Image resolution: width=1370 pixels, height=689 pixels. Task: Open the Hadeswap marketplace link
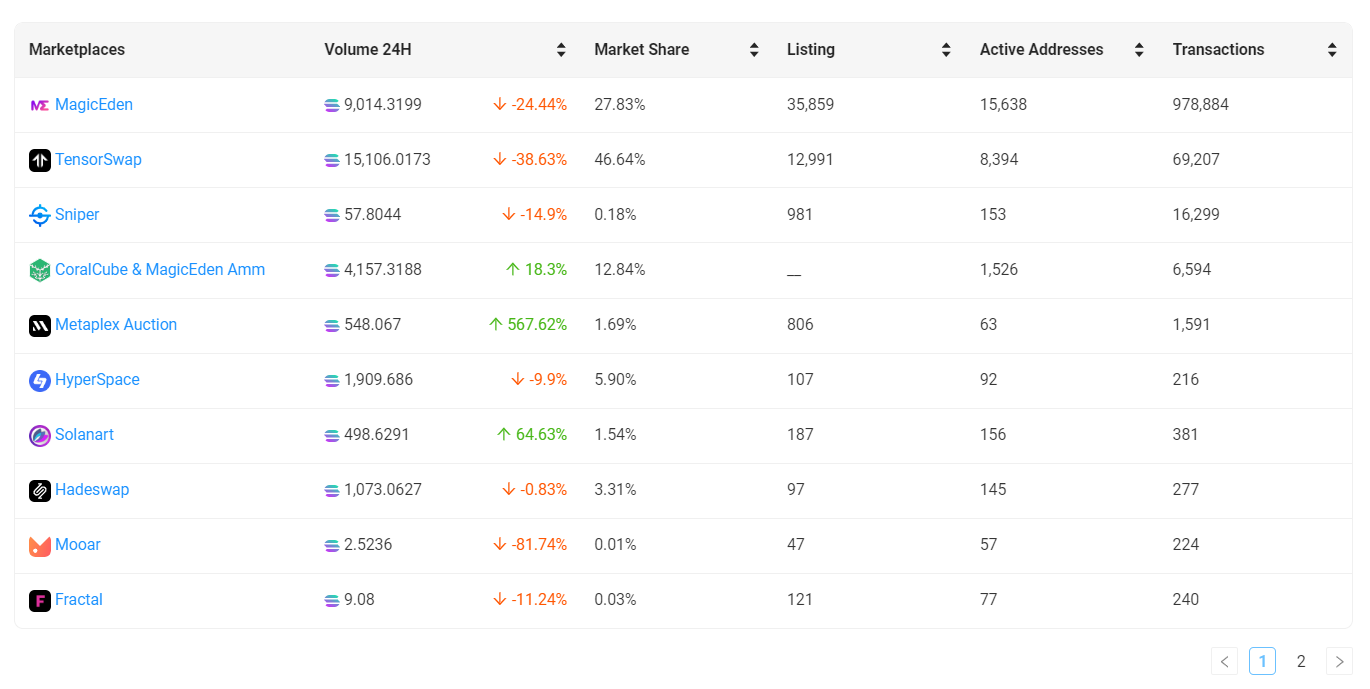[92, 490]
